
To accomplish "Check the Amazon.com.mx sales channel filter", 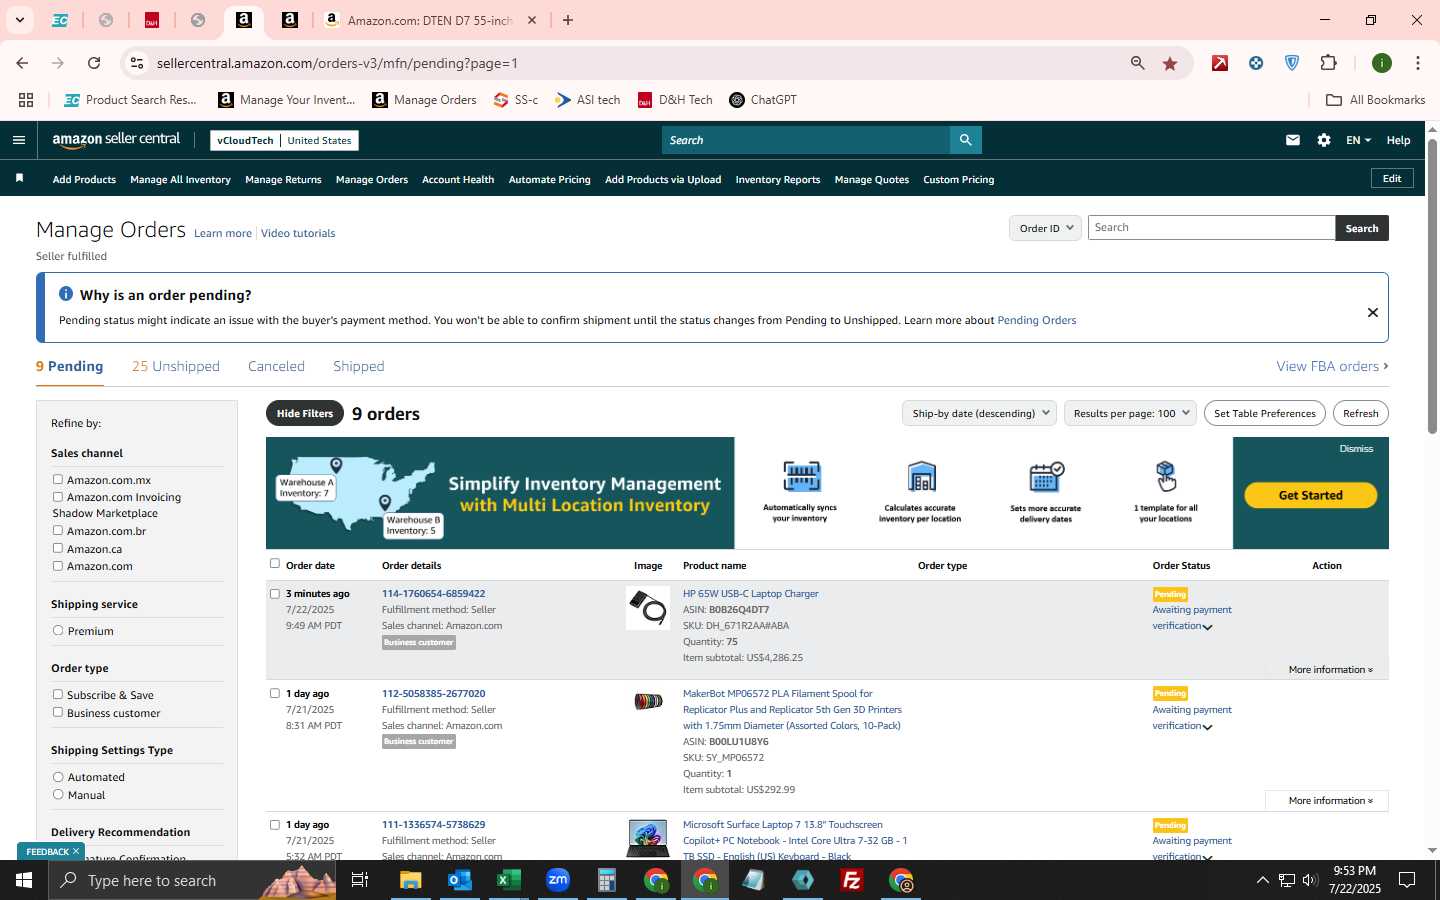I will tap(58, 480).
